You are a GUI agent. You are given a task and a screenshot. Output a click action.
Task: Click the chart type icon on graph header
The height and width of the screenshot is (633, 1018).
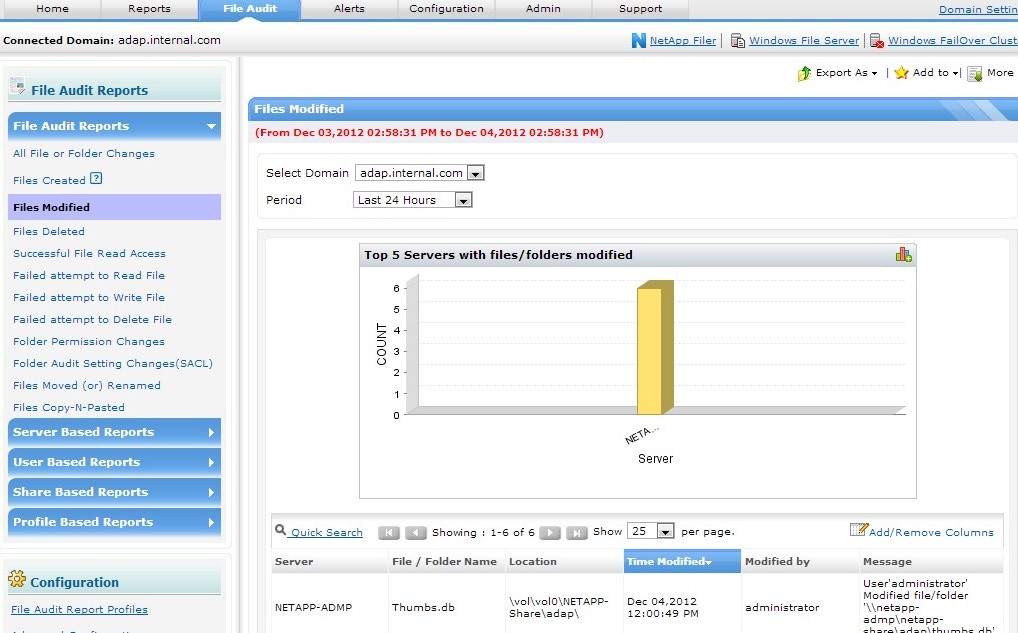click(903, 255)
